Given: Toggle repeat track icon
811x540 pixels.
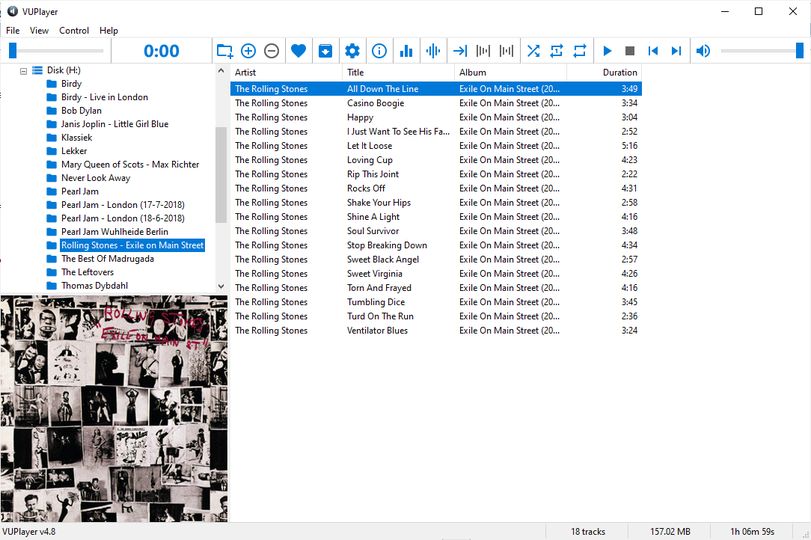Looking at the screenshot, I should [x=557, y=51].
